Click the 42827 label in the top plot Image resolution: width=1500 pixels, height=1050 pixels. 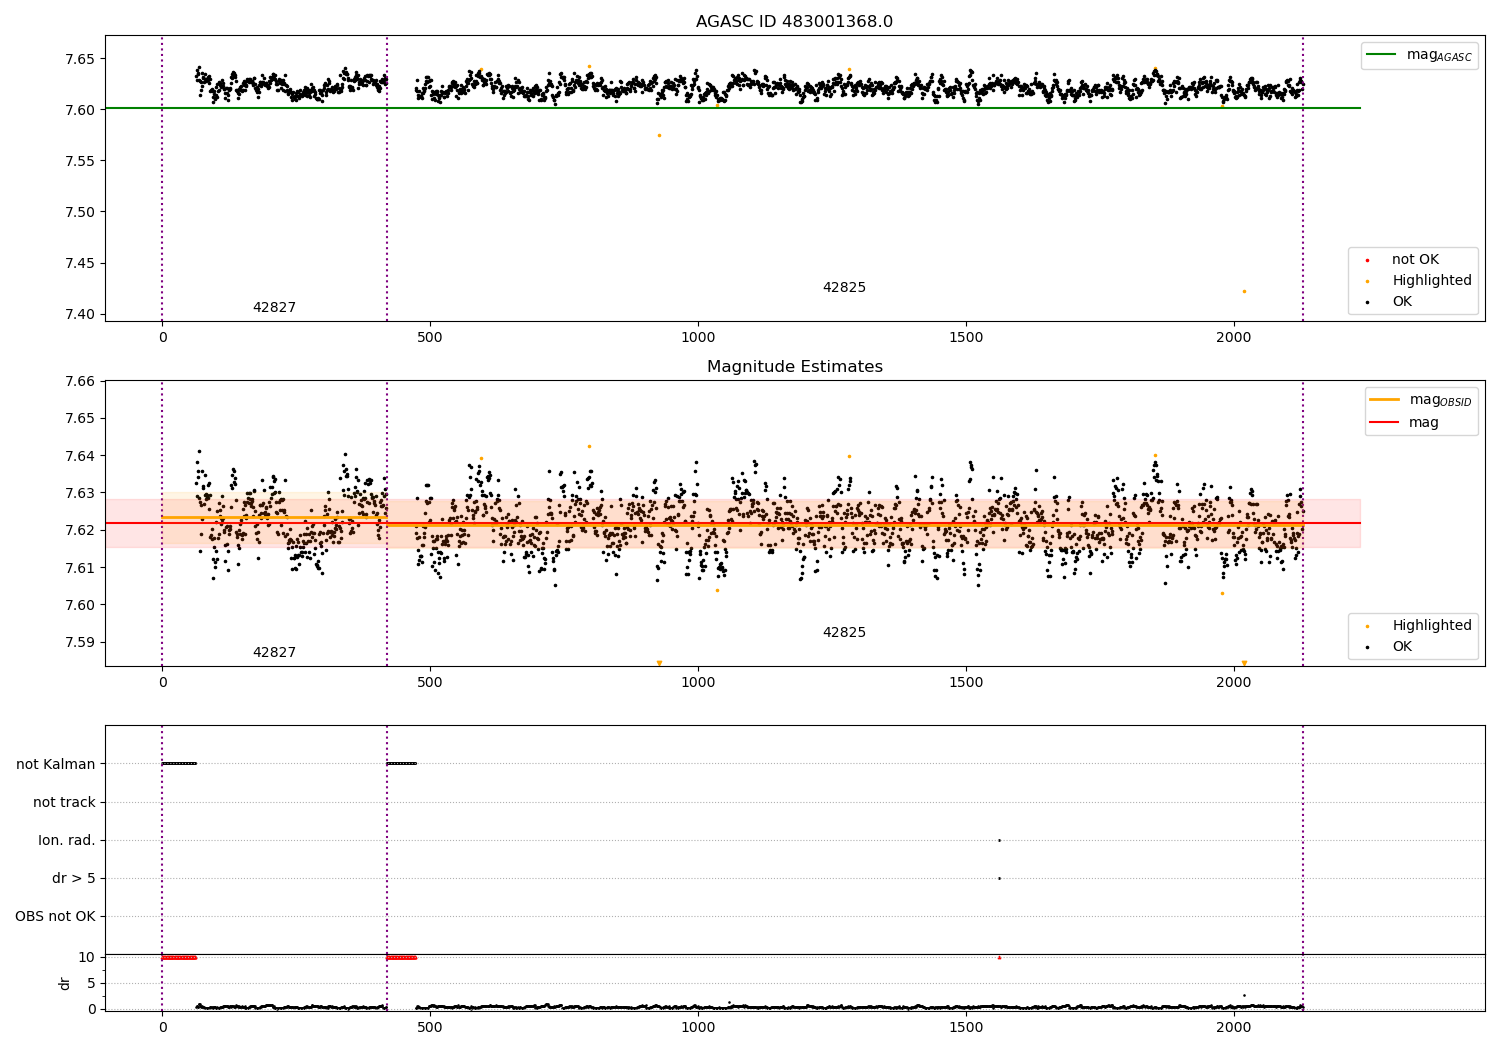[274, 307]
